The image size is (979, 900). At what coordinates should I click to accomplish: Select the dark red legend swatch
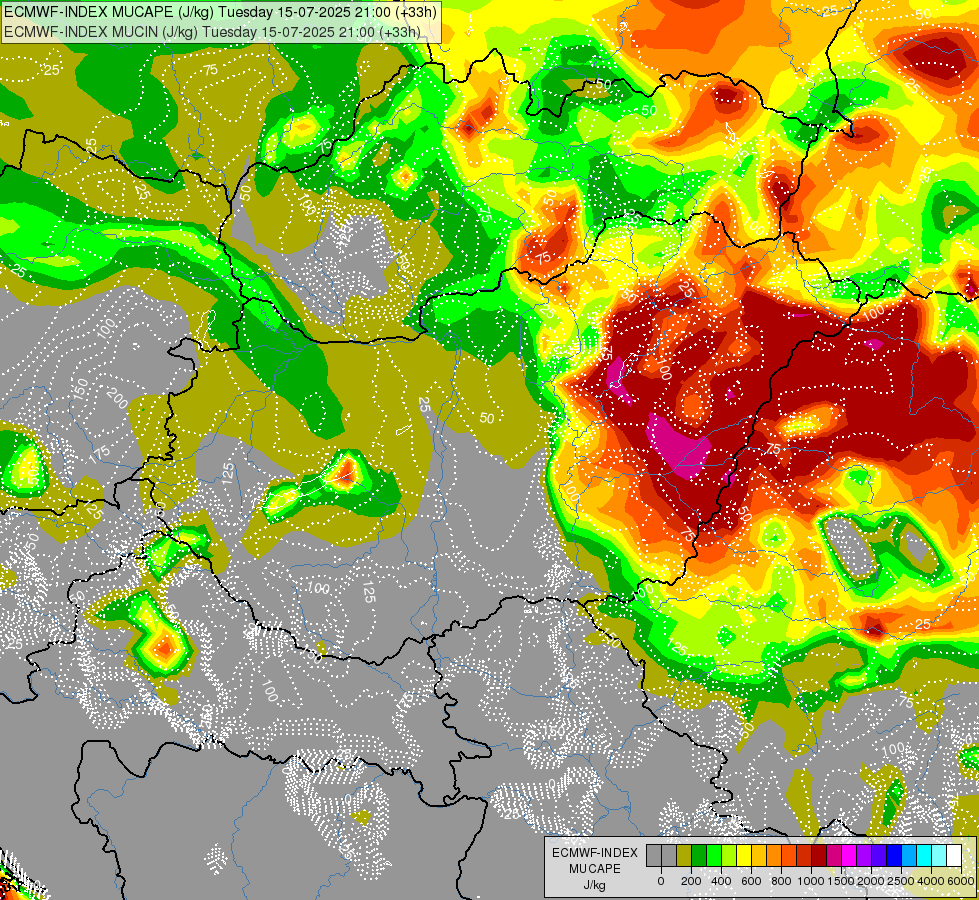coord(819,855)
